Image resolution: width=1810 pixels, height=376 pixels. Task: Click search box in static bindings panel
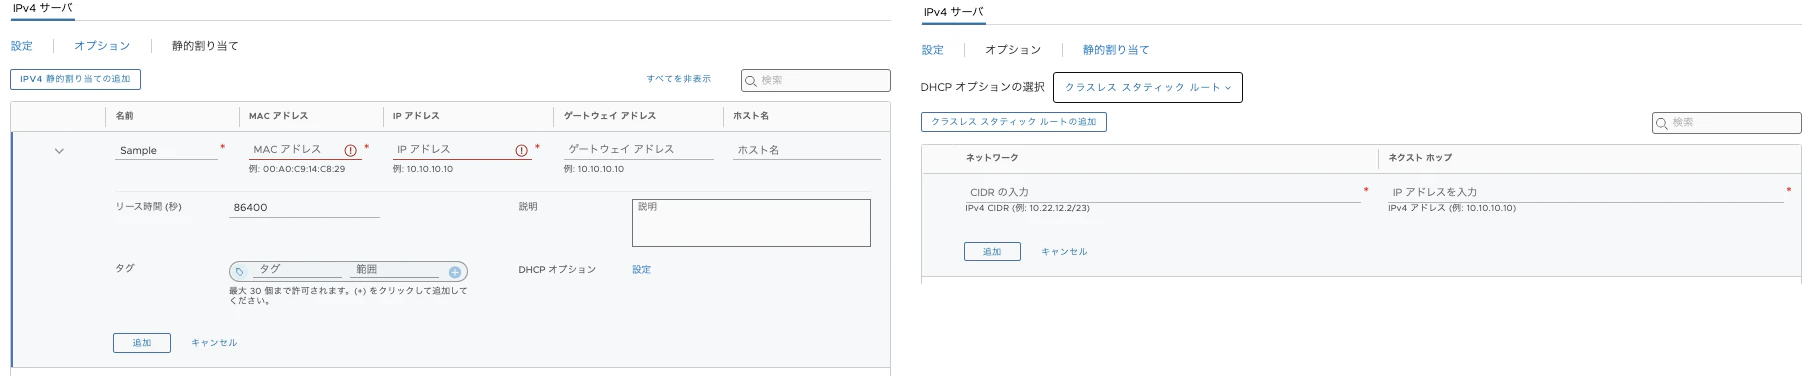pos(816,80)
